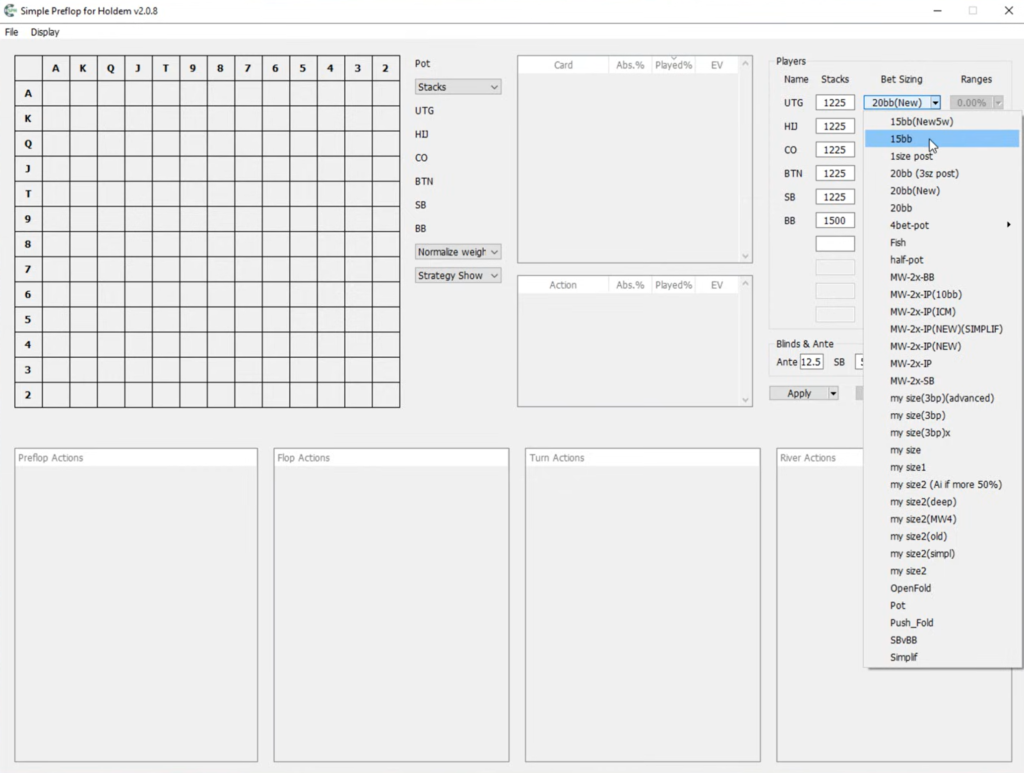Select 1size post bet sizing

click(x=942, y=156)
